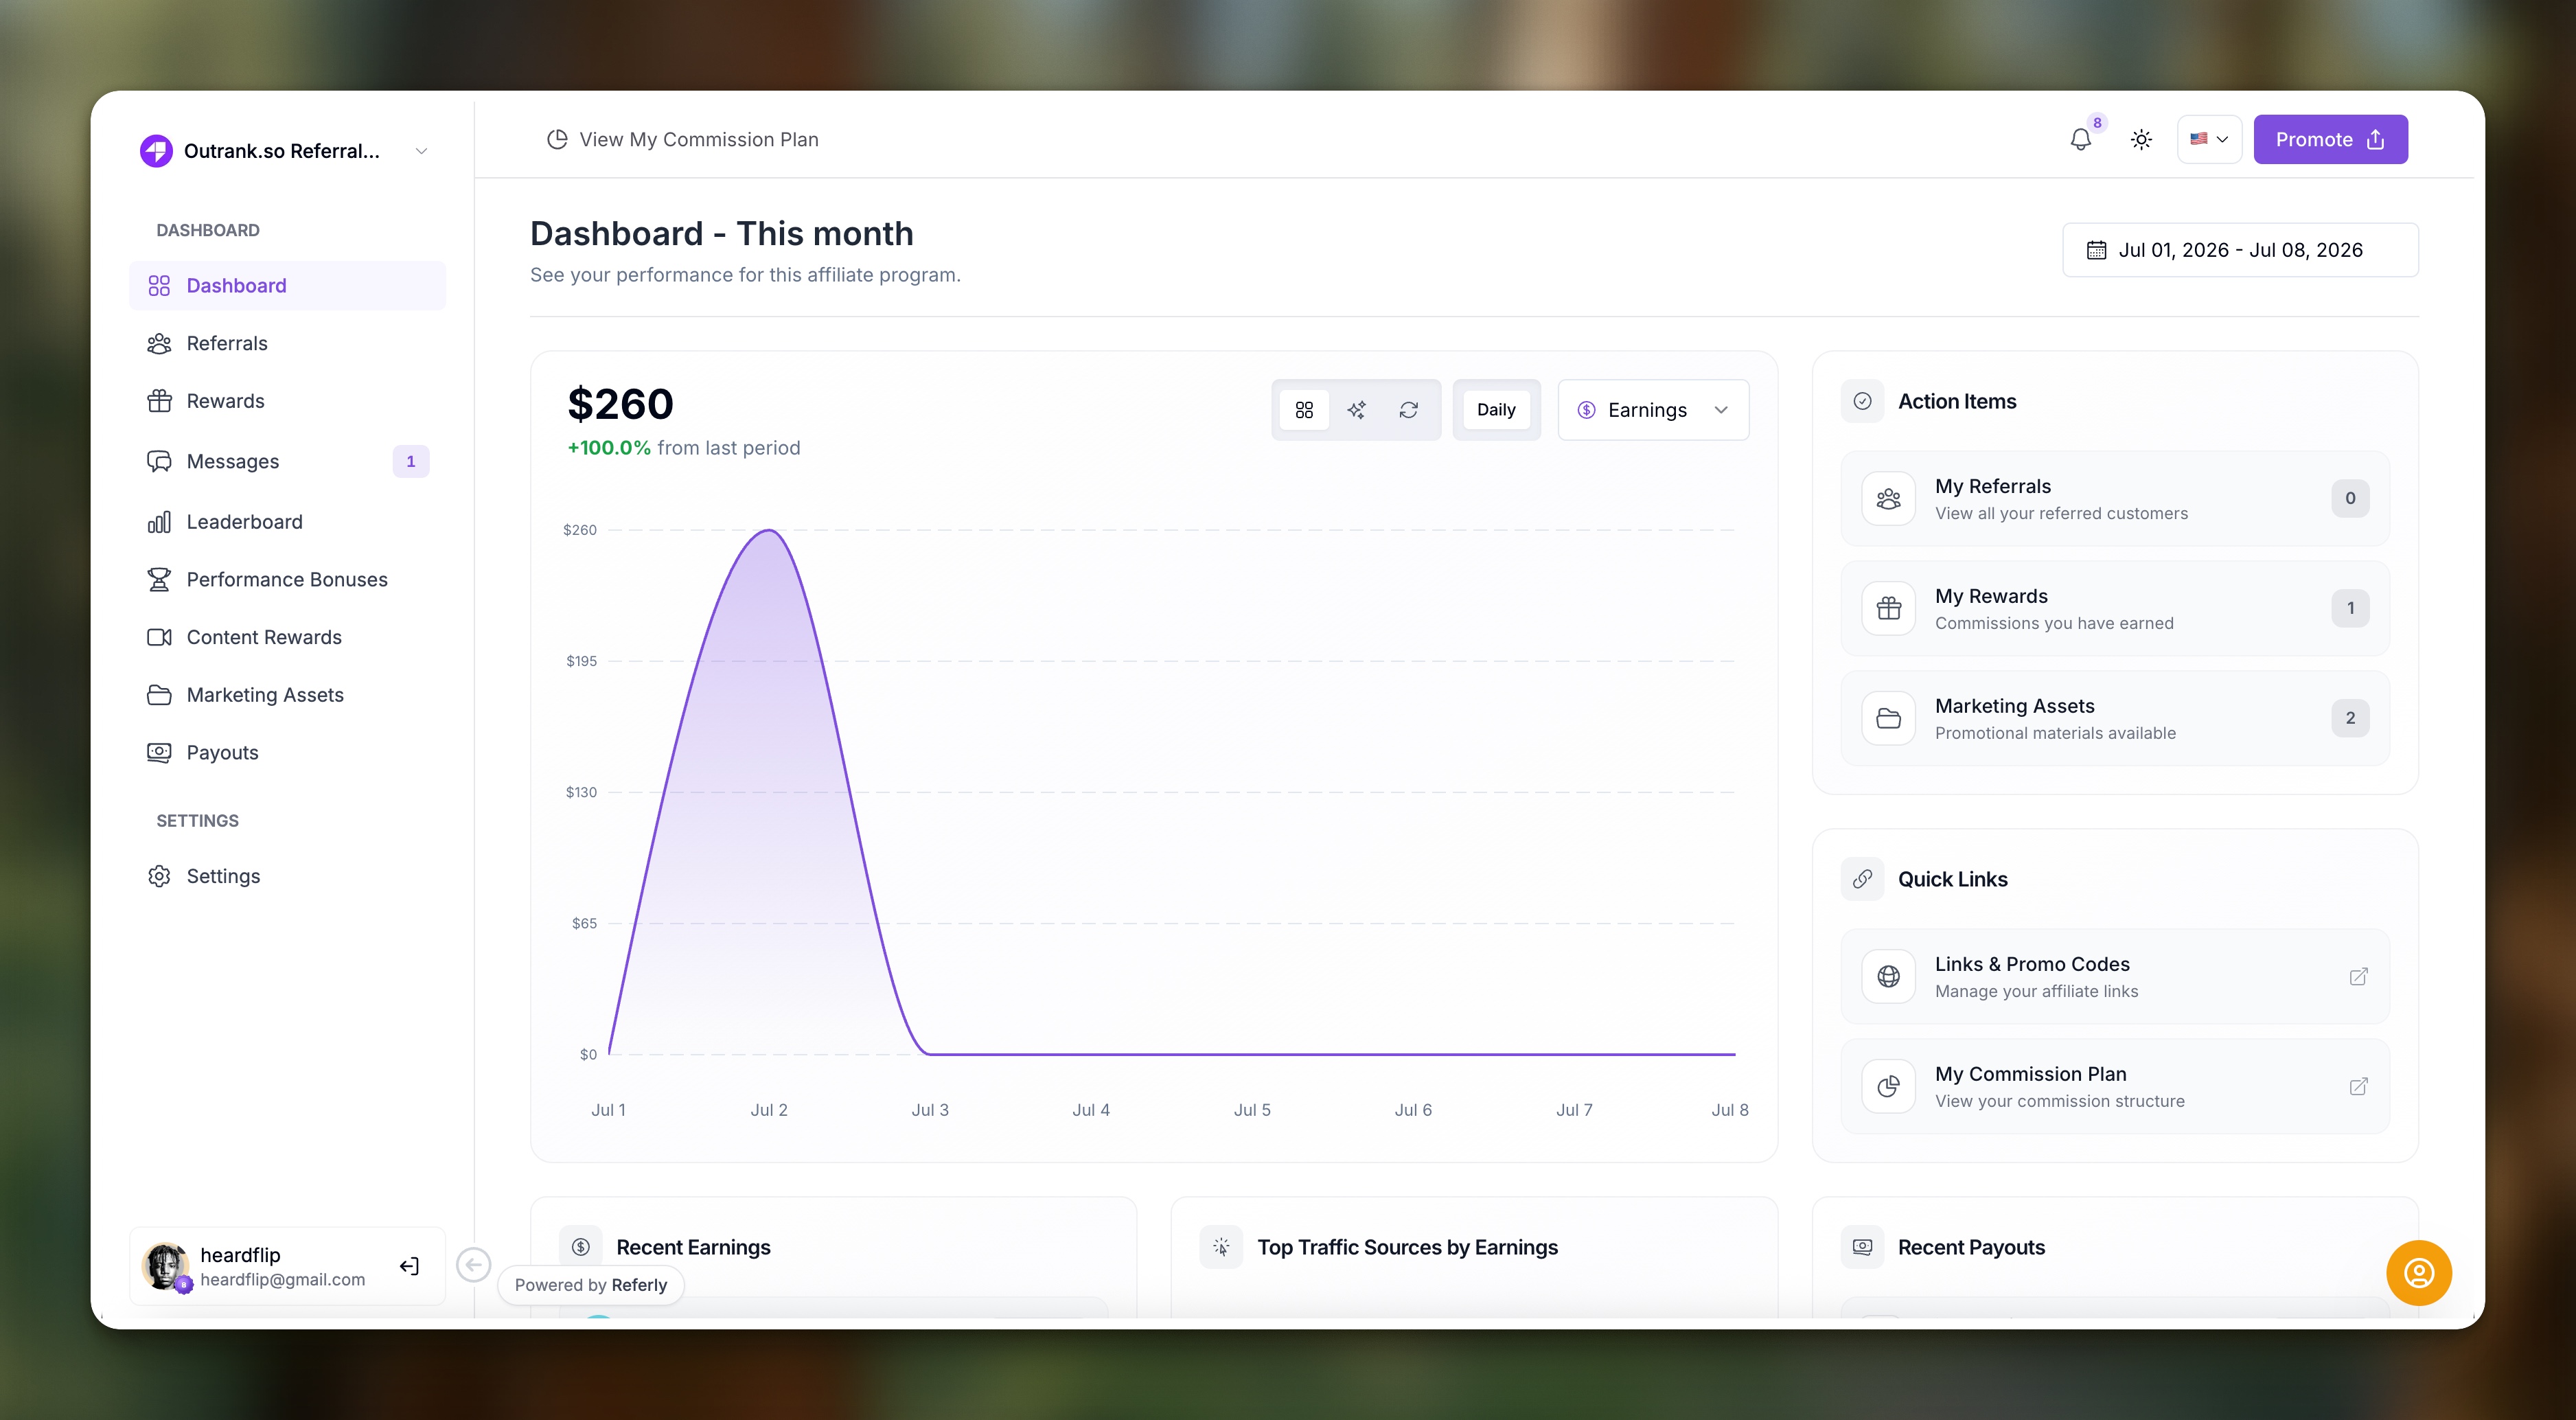This screenshot has width=2576, height=1420.
Task: Click the Settings gear icon
Action: click(159, 877)
